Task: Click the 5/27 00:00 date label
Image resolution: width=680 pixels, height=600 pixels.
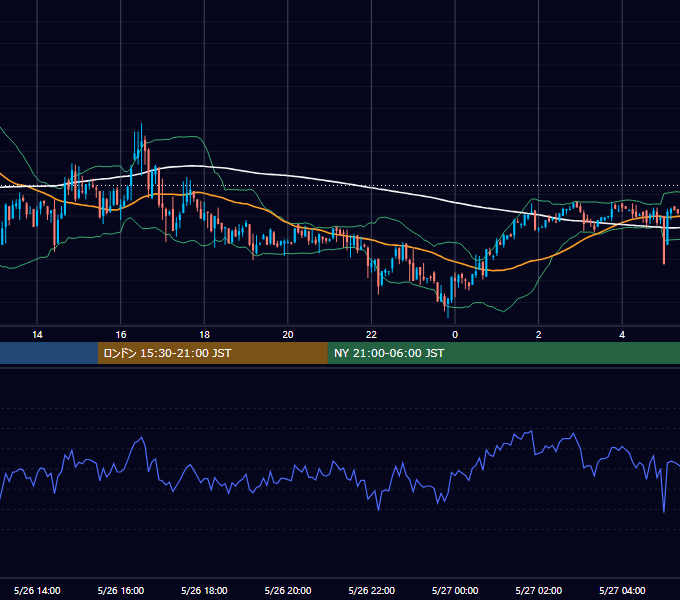Action: [455, 590]
